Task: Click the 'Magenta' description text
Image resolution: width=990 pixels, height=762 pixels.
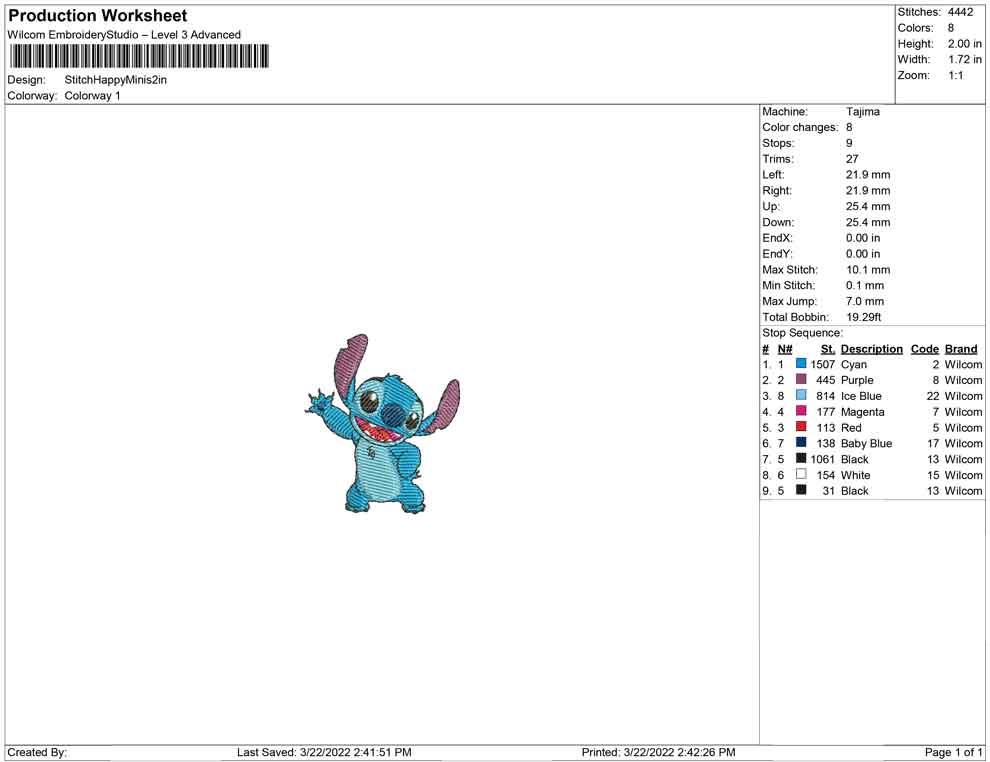Action: click(x=862, y=412)
